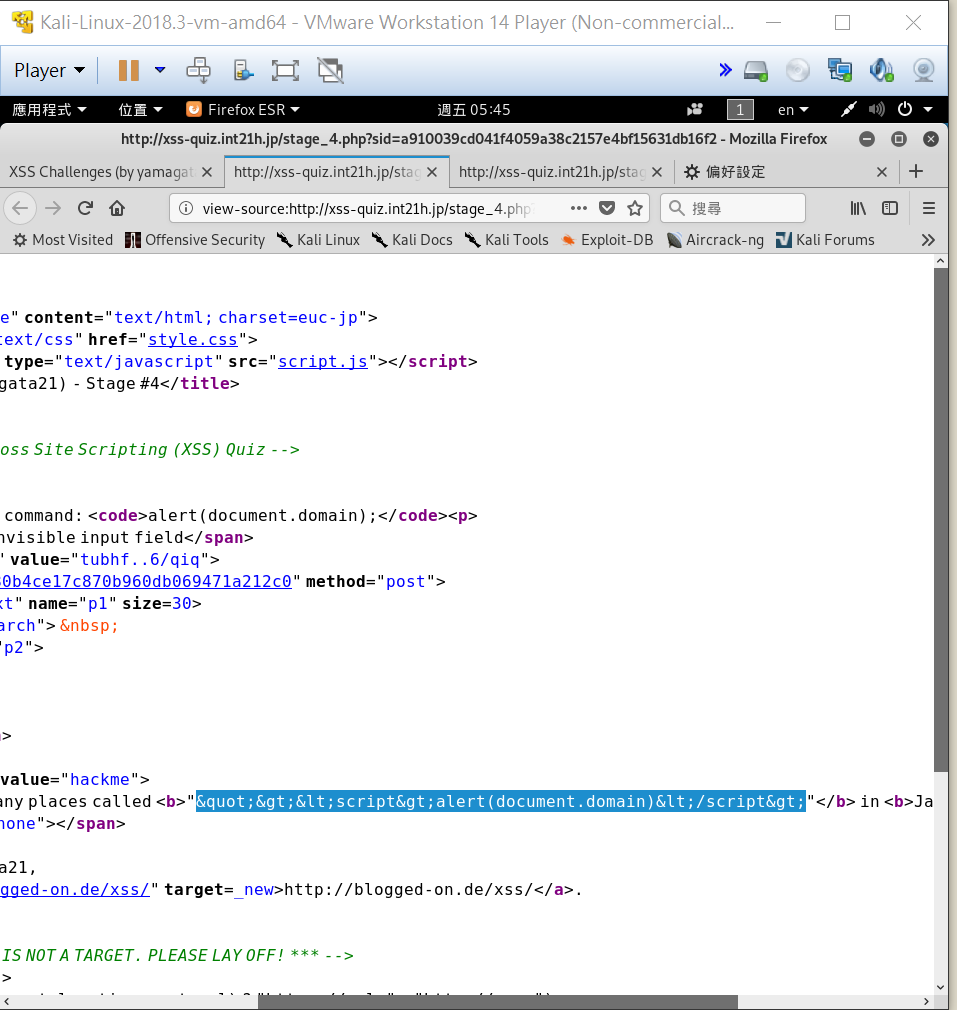Open script.js source link
The height and width of the screenshot is (1010, 957).
pos(323,361)
